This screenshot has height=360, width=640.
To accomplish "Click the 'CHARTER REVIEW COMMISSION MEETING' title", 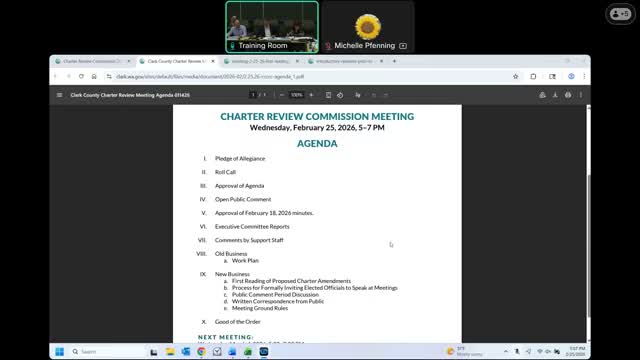I will tap(317, 117).
